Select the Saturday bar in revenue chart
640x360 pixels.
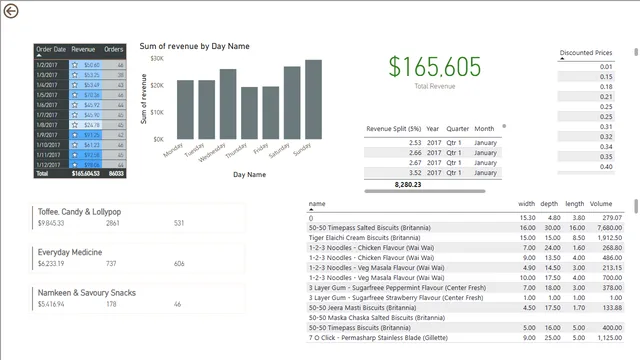coord(292,103)
